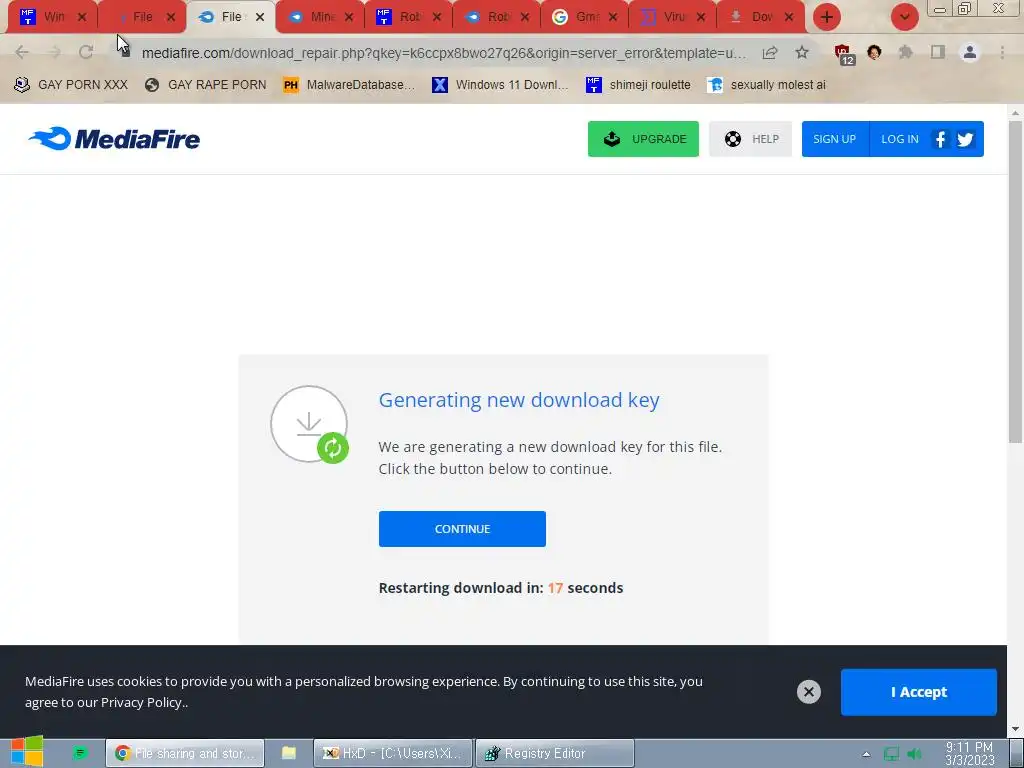Screen dimensions: 1024x768
Task: Log in with Twitter icon
Action: pos(965,138)
